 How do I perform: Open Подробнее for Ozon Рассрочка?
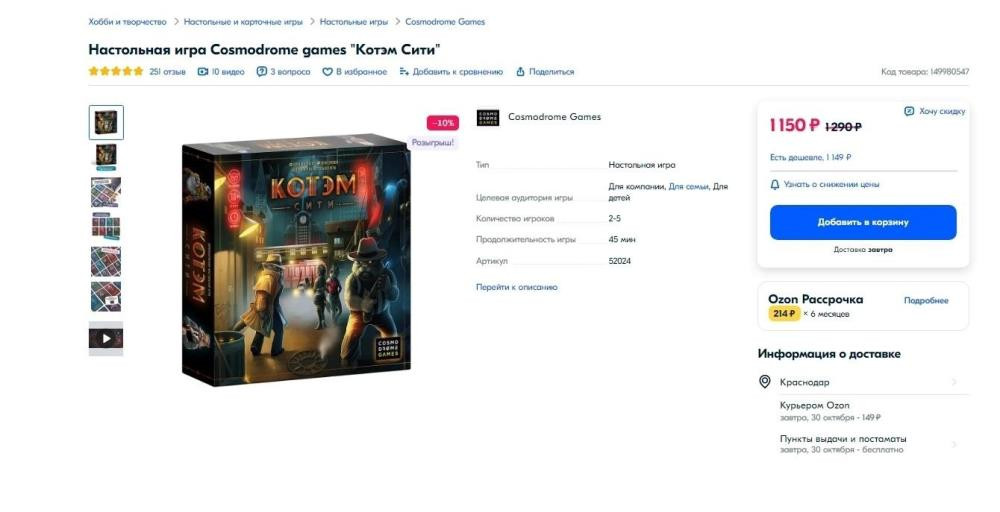click(x=926, y=300)
